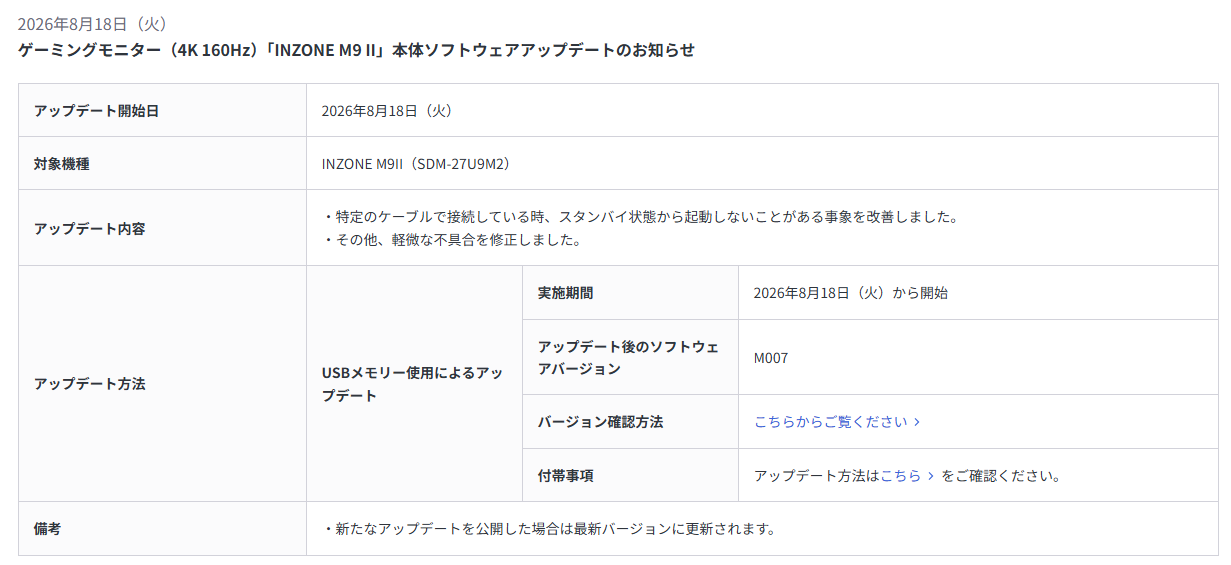Click the アップデート後のソフトウェアバージョン label
Image resolution: width=1231 pixels, height=565 pixels.
(x=628, y=357)
